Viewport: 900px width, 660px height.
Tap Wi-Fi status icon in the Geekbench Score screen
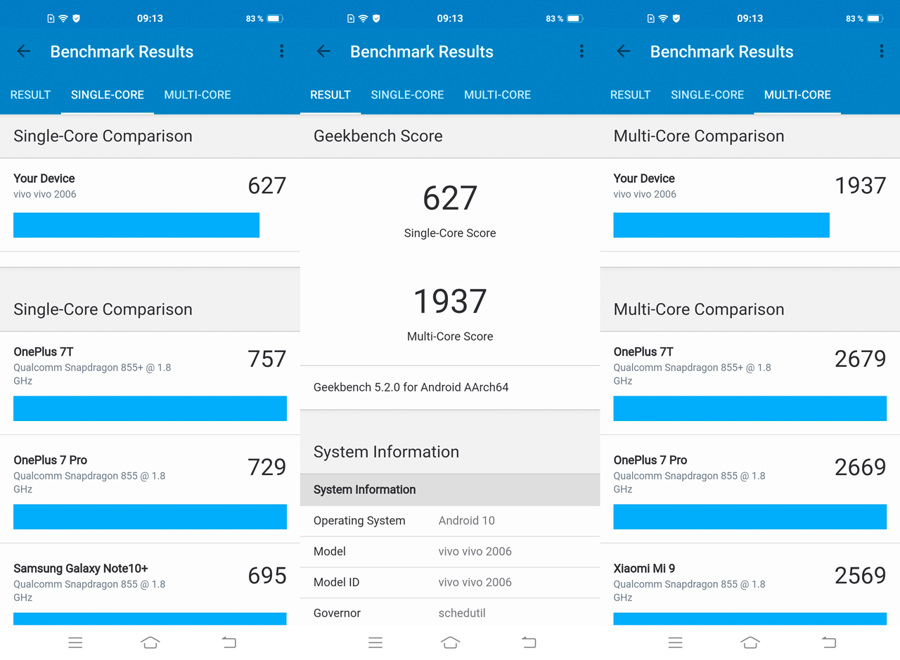[363, 18]
